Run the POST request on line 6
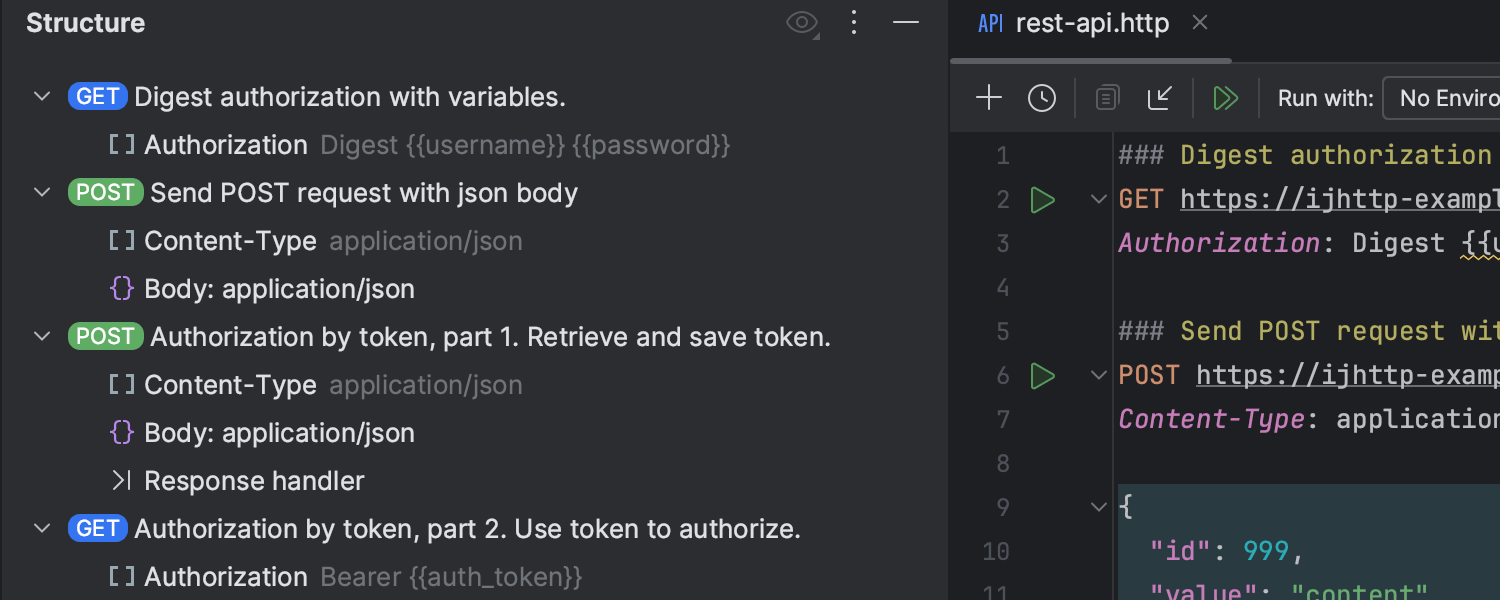Viewport: 1500px width, 600px height. pyautogui.click(x=1043, y=376)
